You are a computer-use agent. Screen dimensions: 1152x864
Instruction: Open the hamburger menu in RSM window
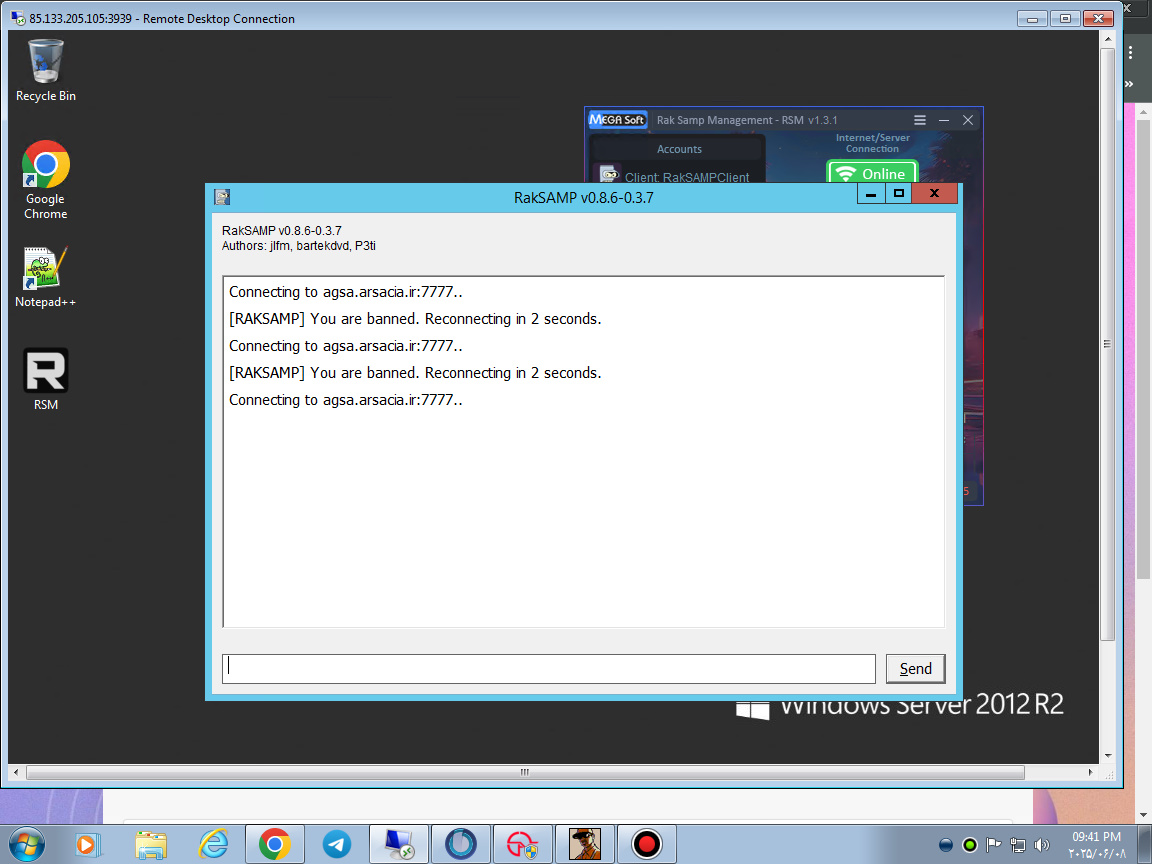pos(919,120)
